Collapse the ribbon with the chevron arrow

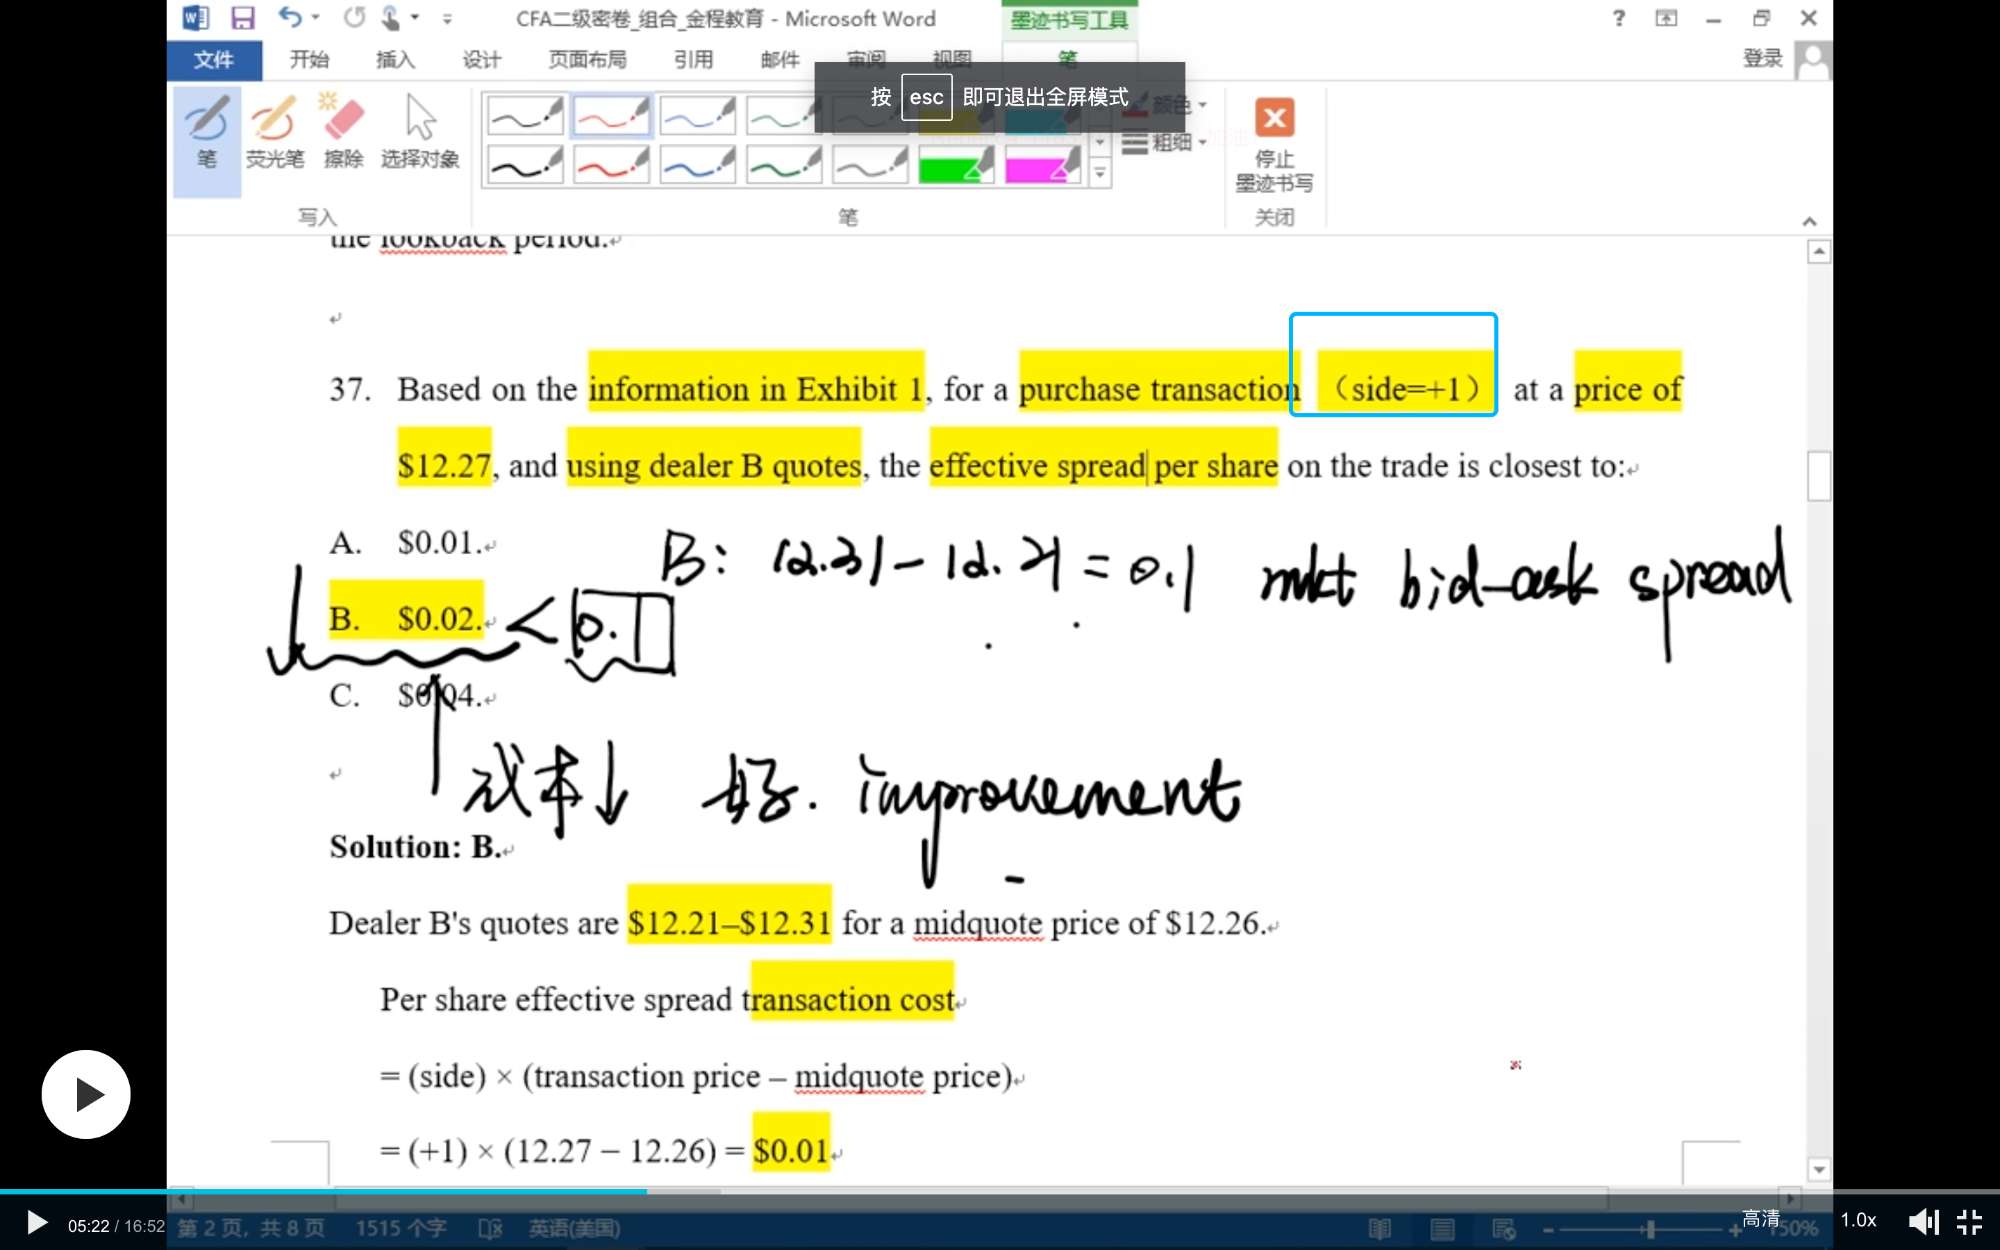pyautogui.click(x=1809, y=221)
